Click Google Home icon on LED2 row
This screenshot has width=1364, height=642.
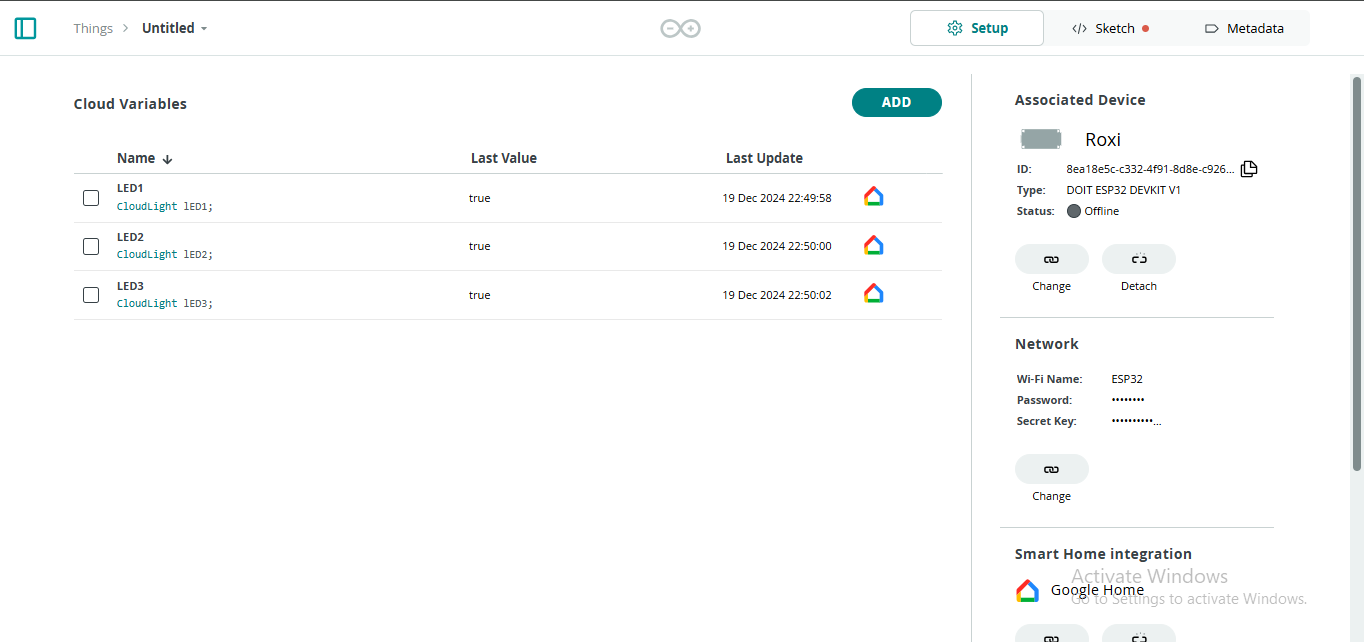point(873,245)
